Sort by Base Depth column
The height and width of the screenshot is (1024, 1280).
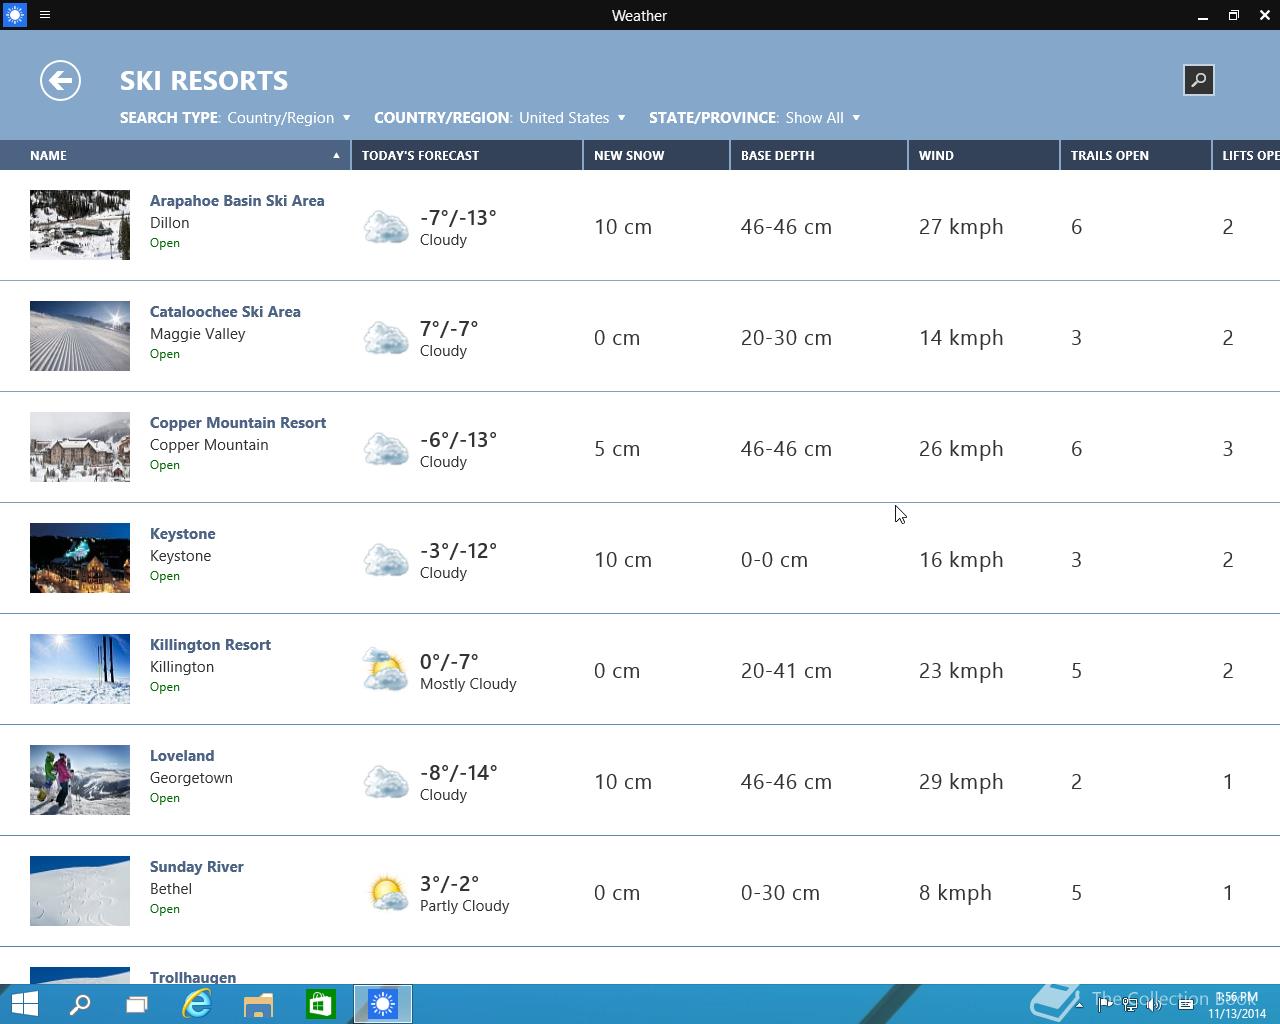[x=819, y=155]
